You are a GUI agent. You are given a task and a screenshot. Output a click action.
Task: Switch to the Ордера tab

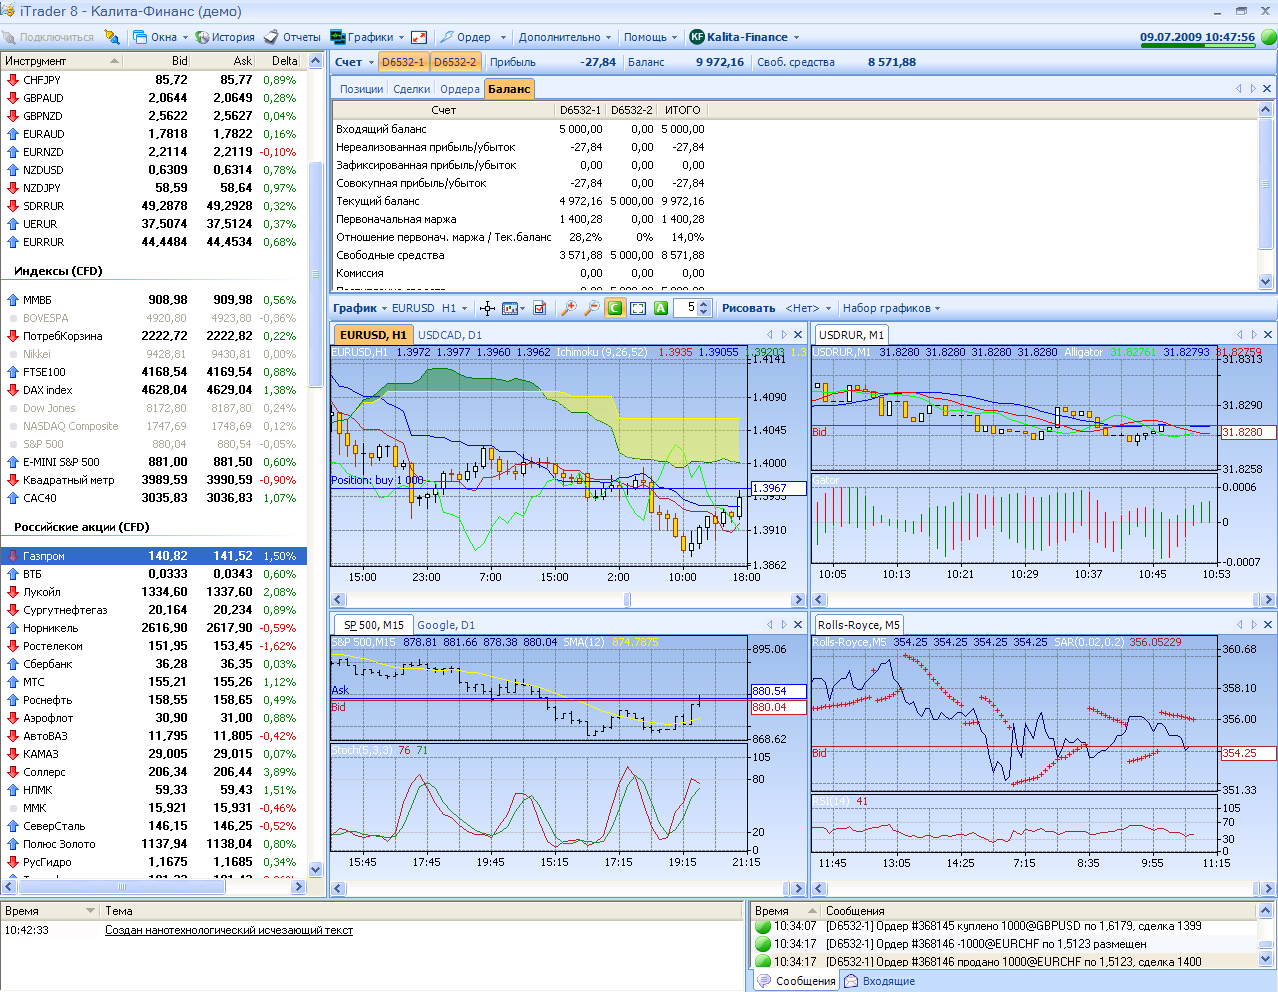(460, 89)
